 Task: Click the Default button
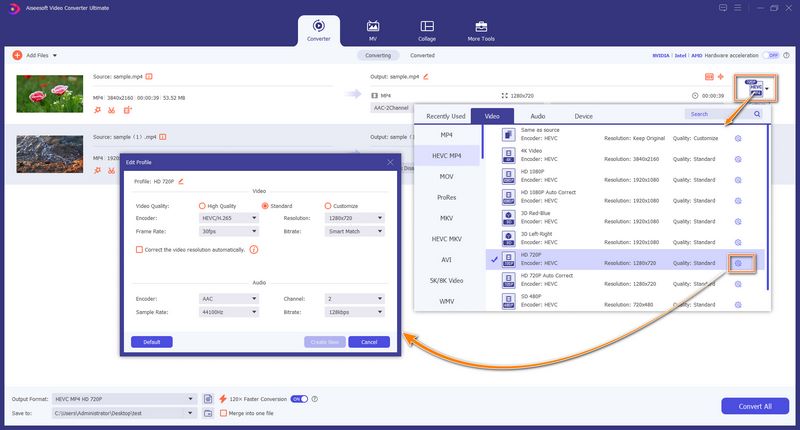(152, 342)
